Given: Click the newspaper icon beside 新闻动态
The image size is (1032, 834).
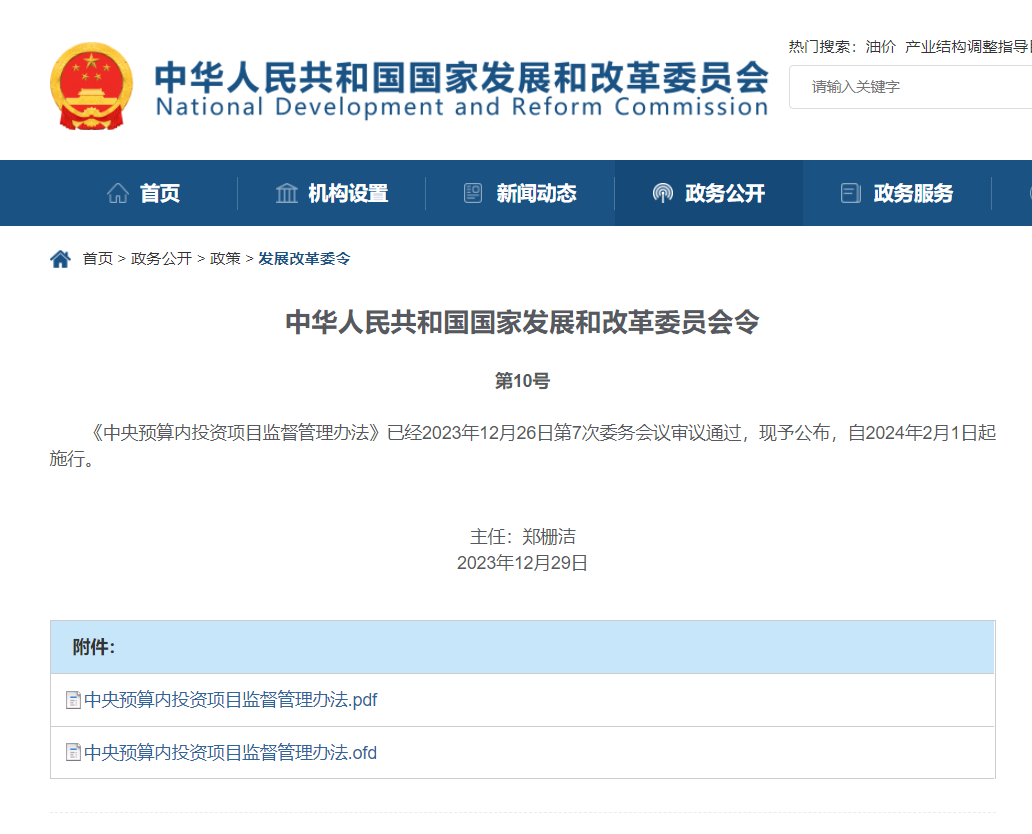Looking at the screenshot, I should [473, 193].
